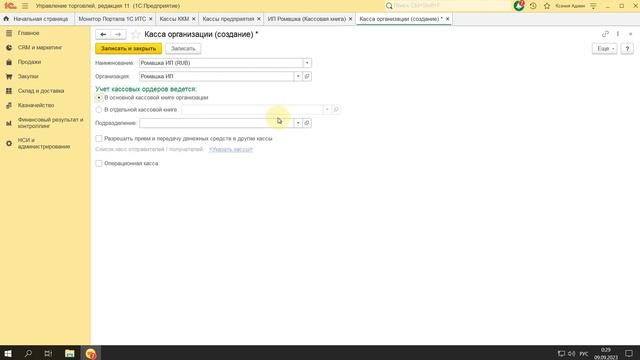Open Windows taskbar search
640x360 pixels.
(28, 353)
